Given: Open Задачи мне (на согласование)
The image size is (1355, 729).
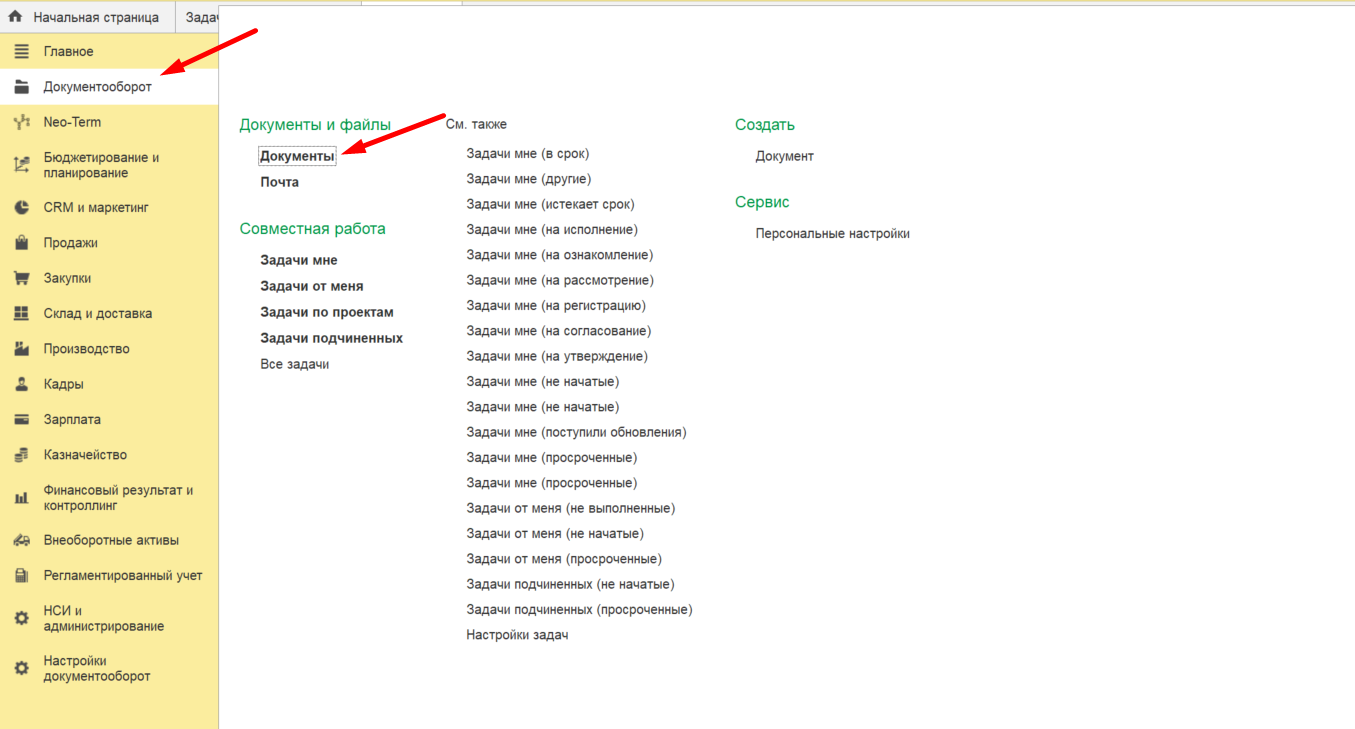Looking at the screenshot, I should point(559,331).
